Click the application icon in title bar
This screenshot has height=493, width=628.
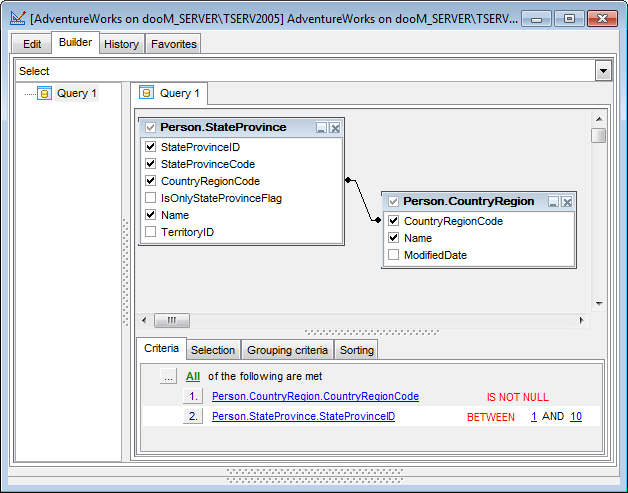[16, 18]
